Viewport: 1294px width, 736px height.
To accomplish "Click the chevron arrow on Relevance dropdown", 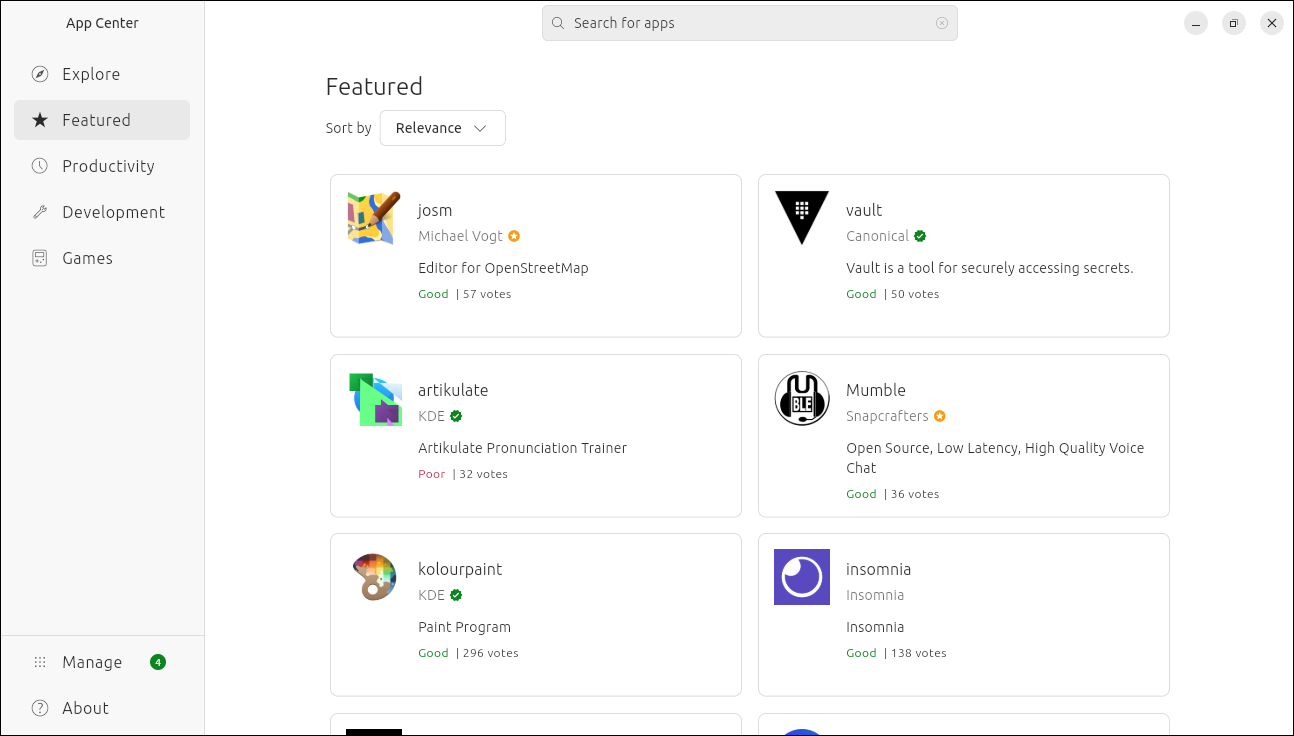I will [x=480, y=128].
